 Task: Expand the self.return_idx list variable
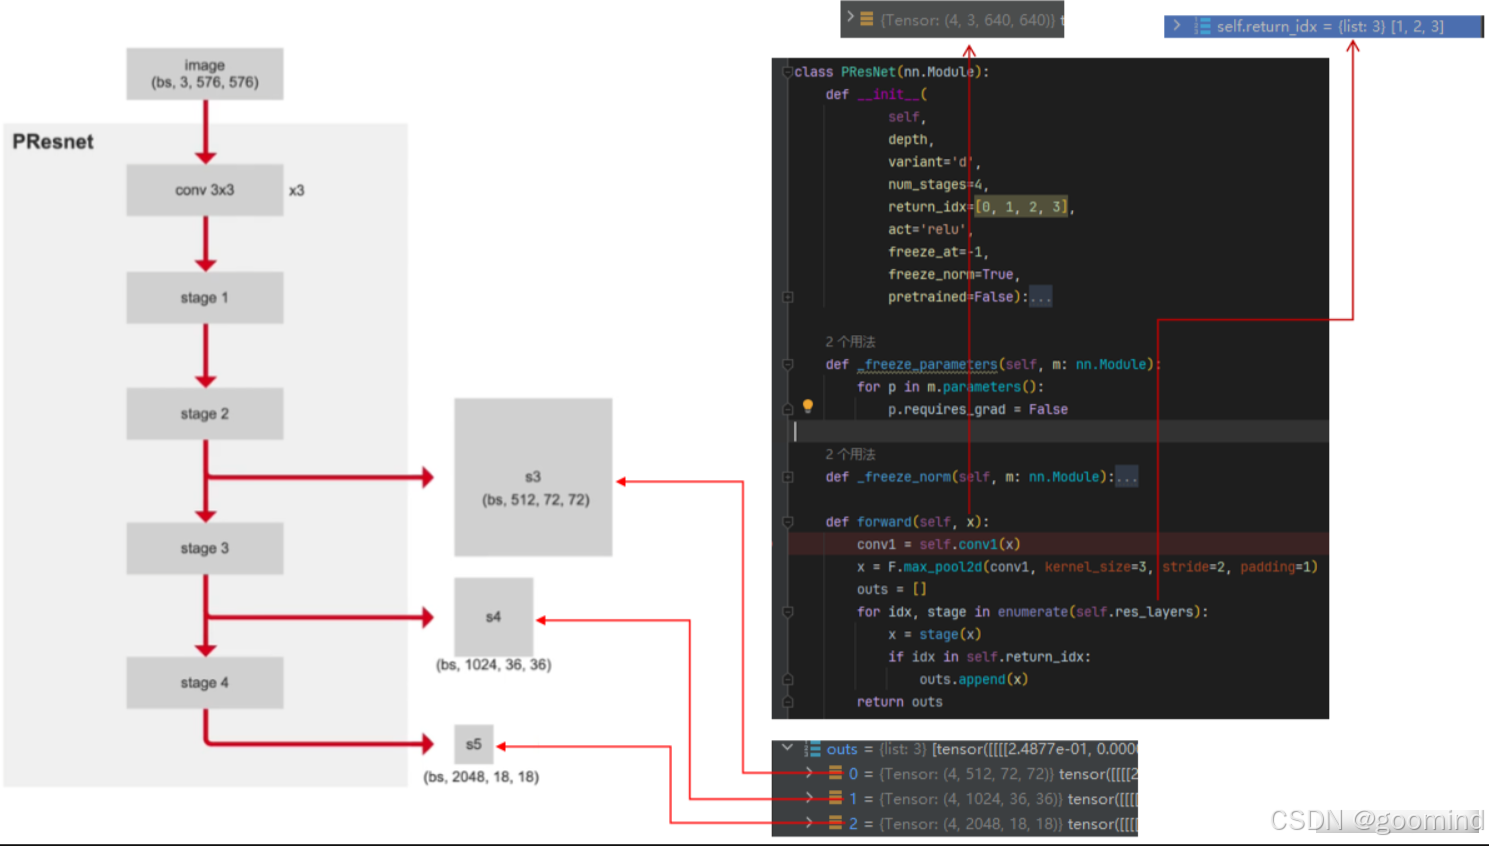tap(1177, 26)
